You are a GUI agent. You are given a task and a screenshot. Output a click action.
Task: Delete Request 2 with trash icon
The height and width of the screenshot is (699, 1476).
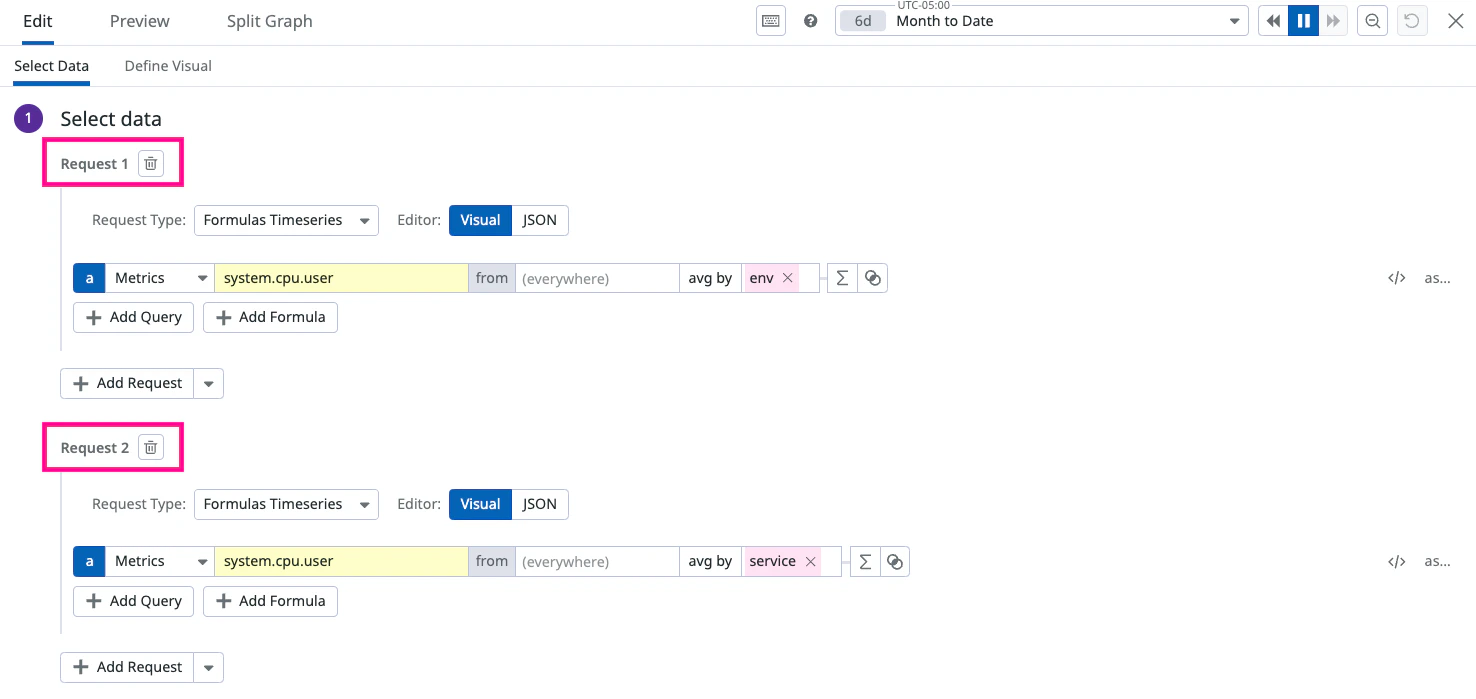tap(150, 447)
